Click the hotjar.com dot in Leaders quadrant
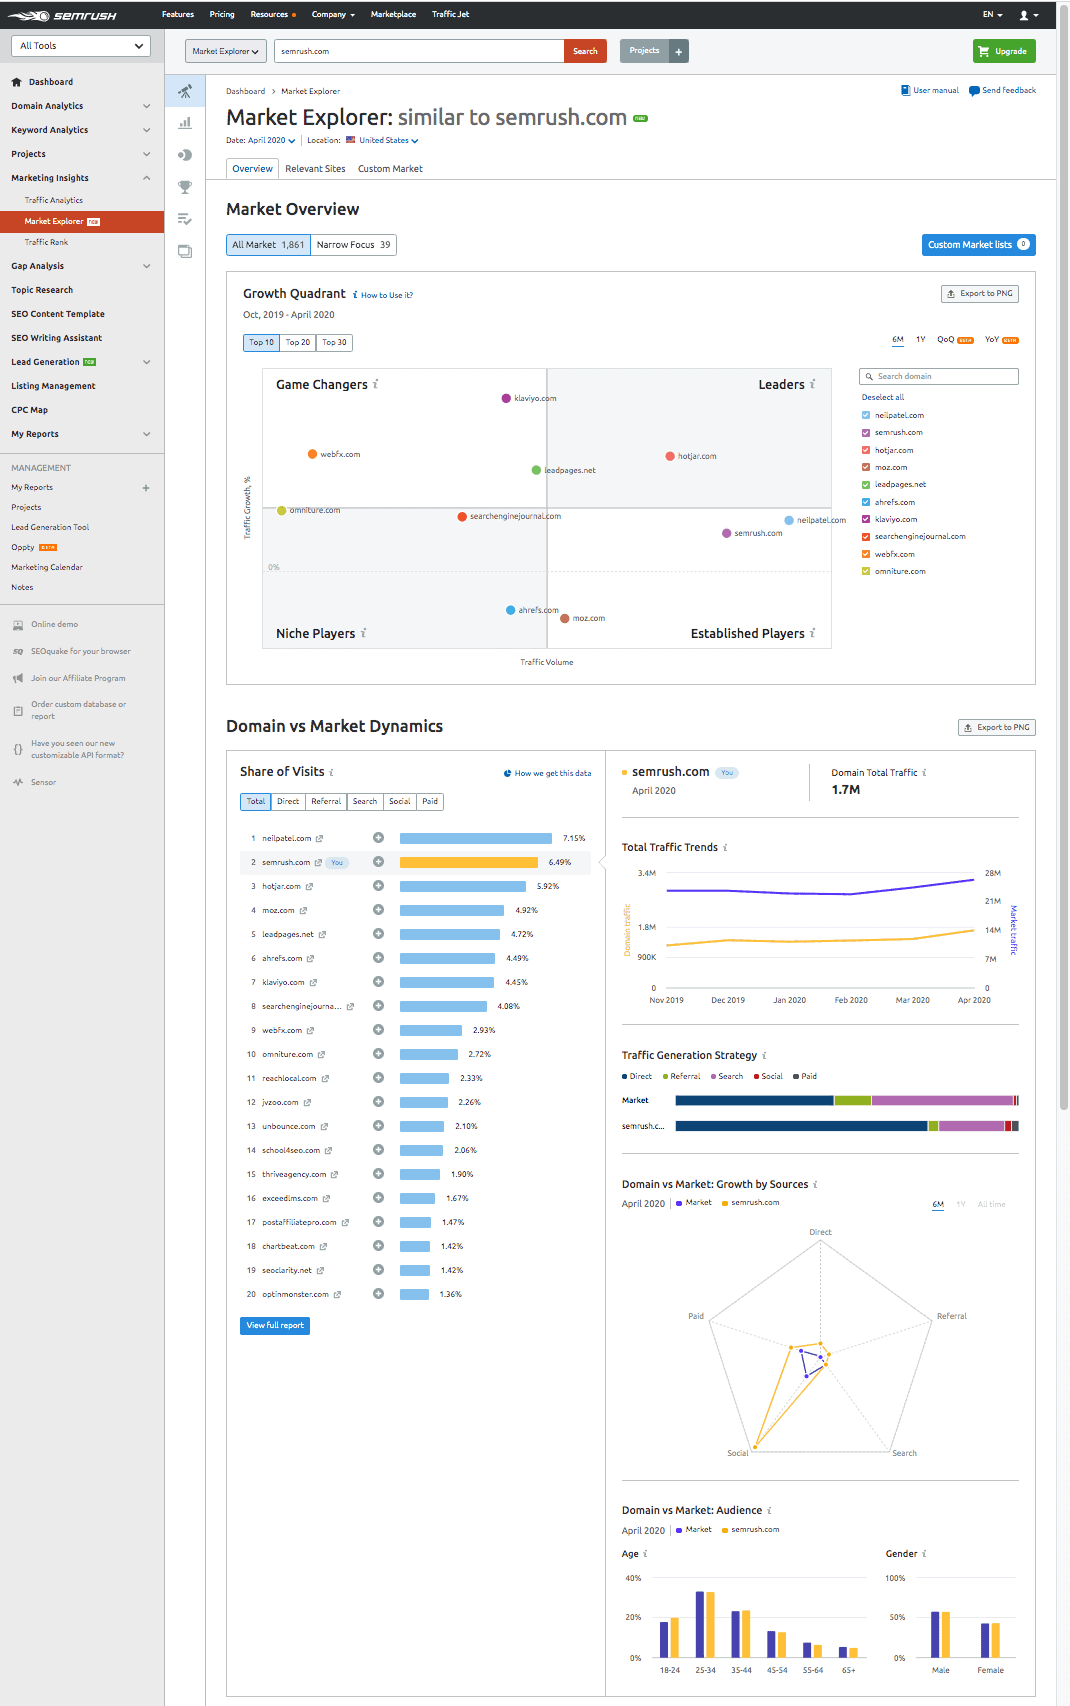The image size is (1070, 1706). pyautogui.click(x=670, y=456)
